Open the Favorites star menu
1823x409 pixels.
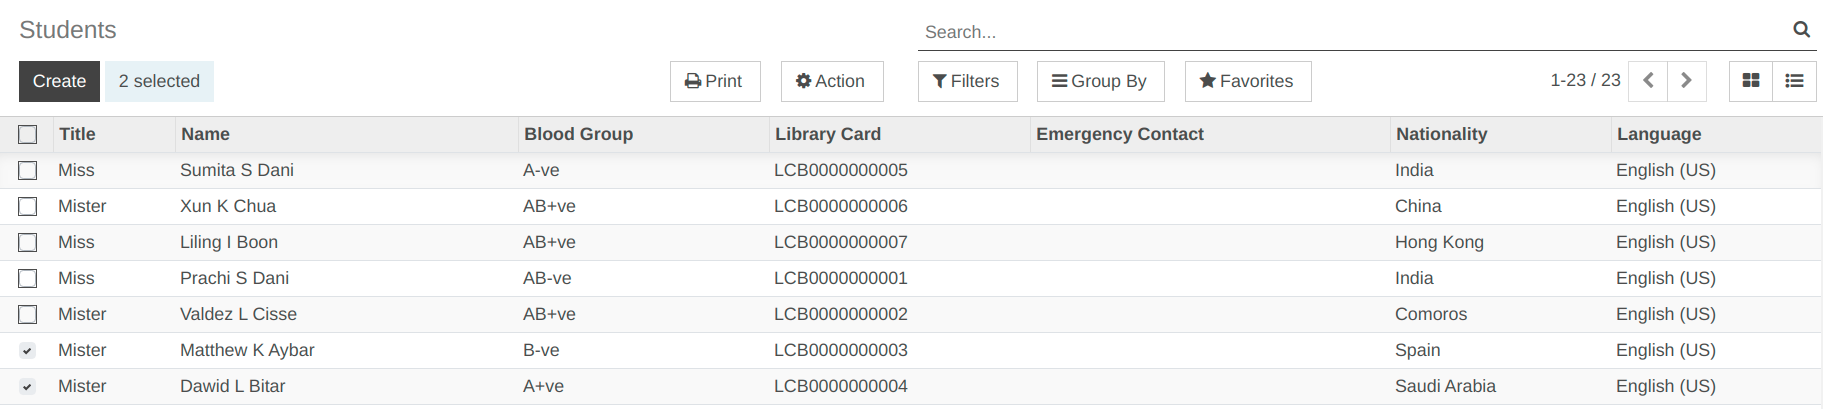click(1247, 81)
